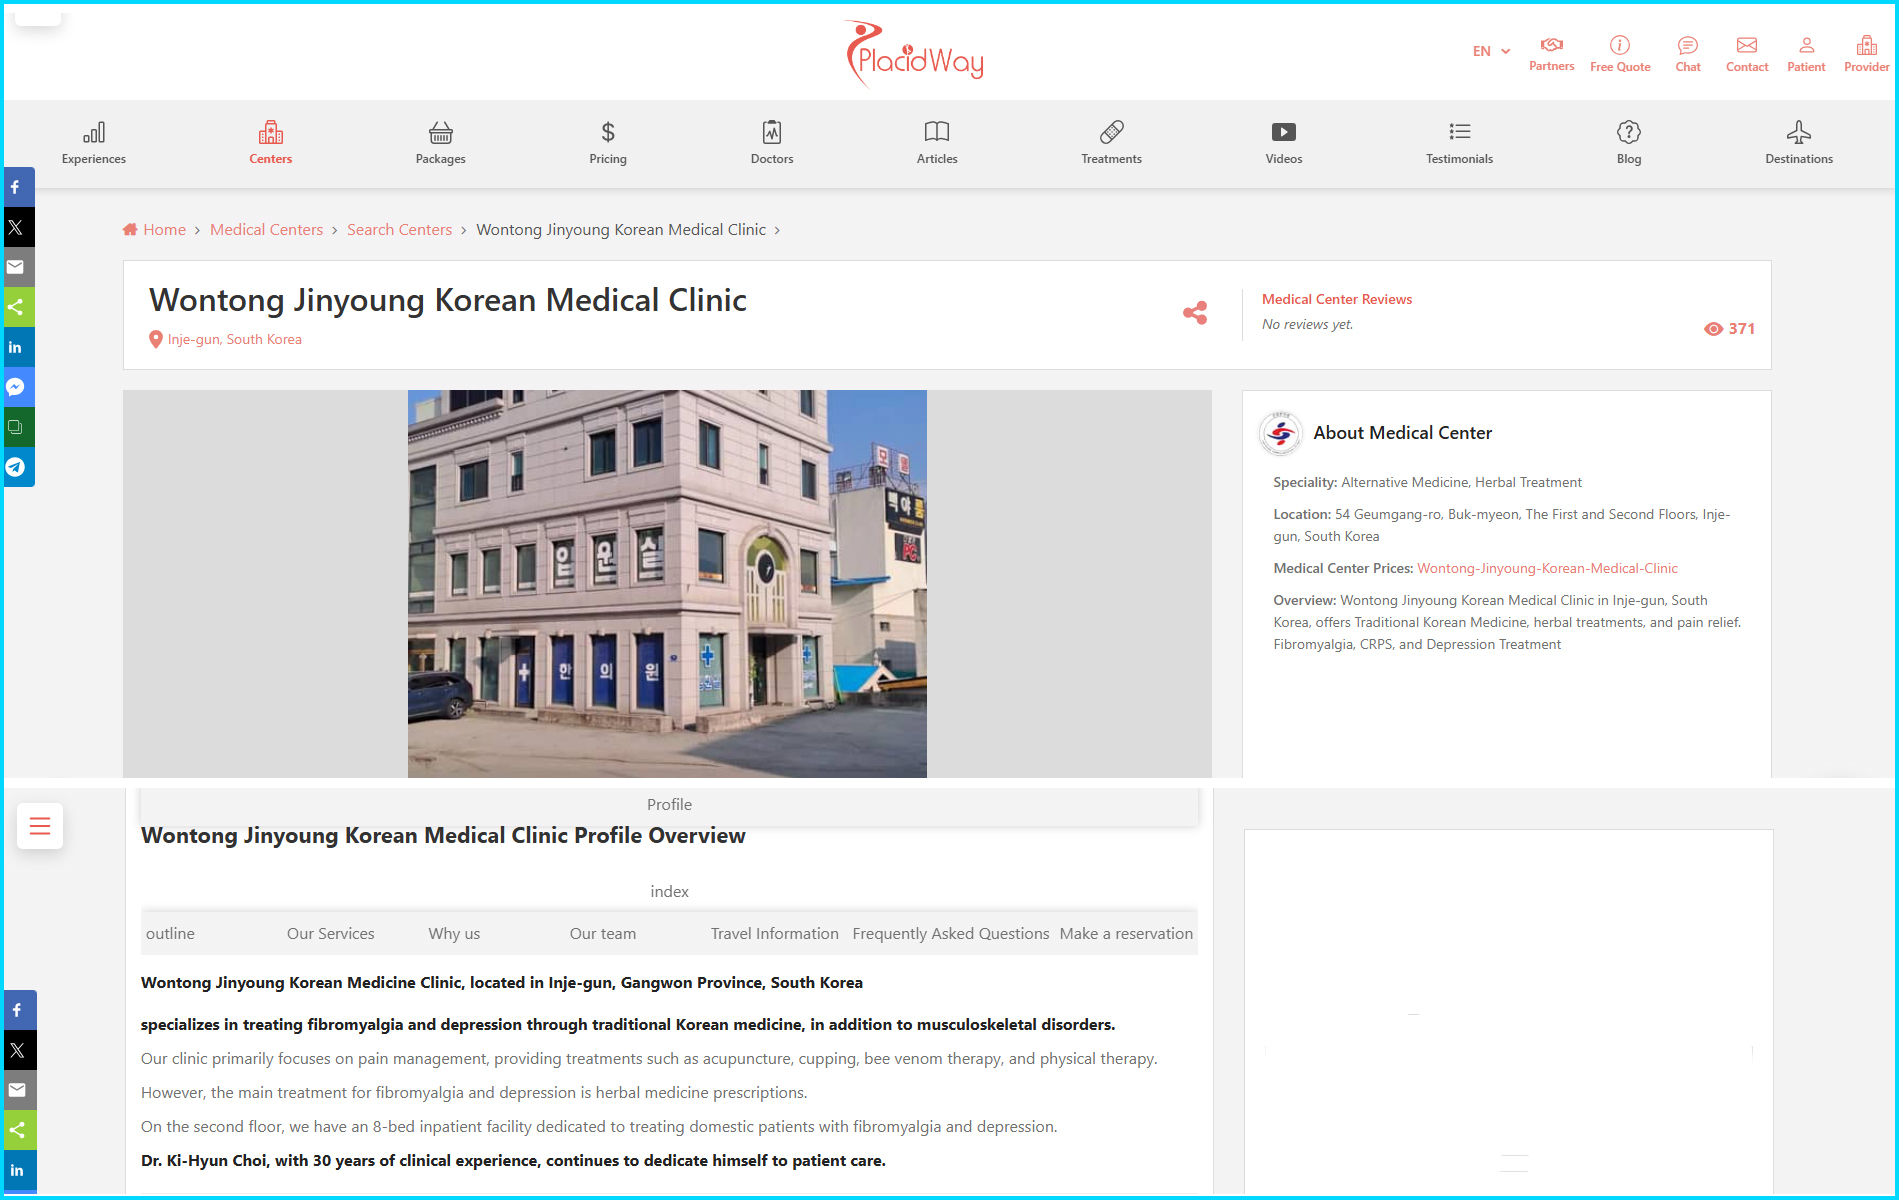Open the Experiences bar-chart icon
The image size is (1899, 1200).
pos(93,133)
